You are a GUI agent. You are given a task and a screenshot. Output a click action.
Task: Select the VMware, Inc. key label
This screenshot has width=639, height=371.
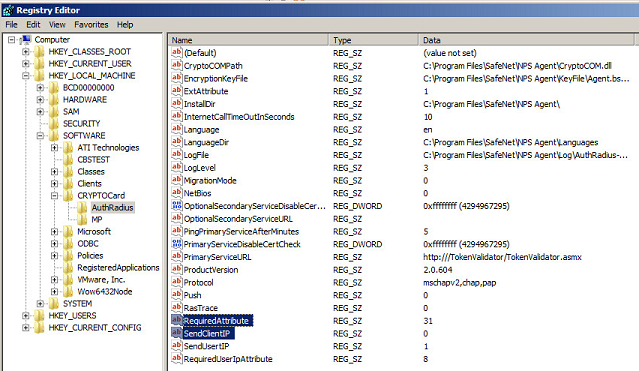[x=101, y=280]
